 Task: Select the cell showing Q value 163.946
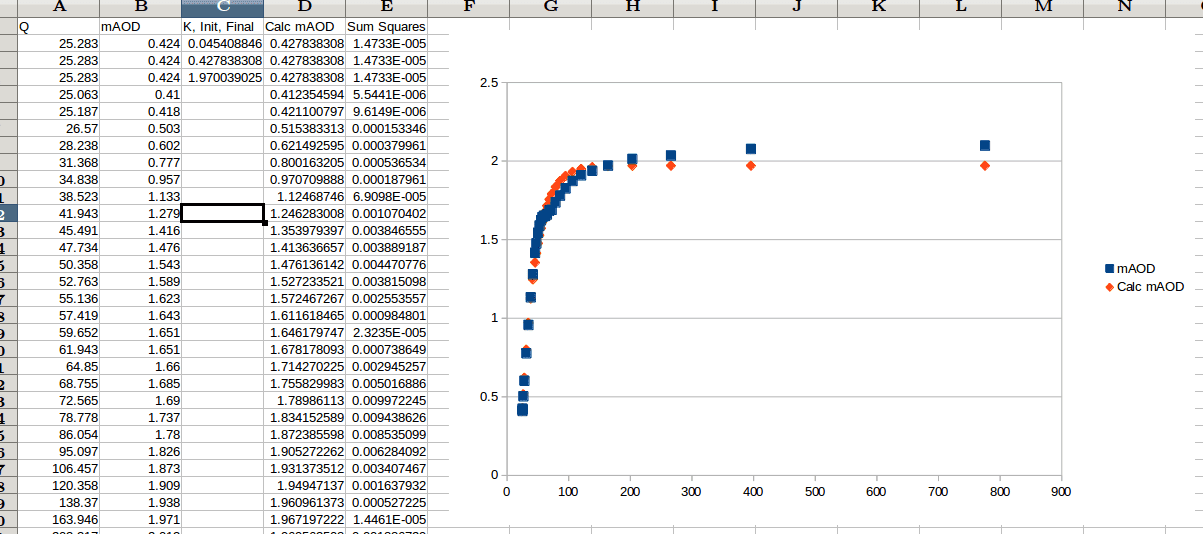tap(58, 520)
